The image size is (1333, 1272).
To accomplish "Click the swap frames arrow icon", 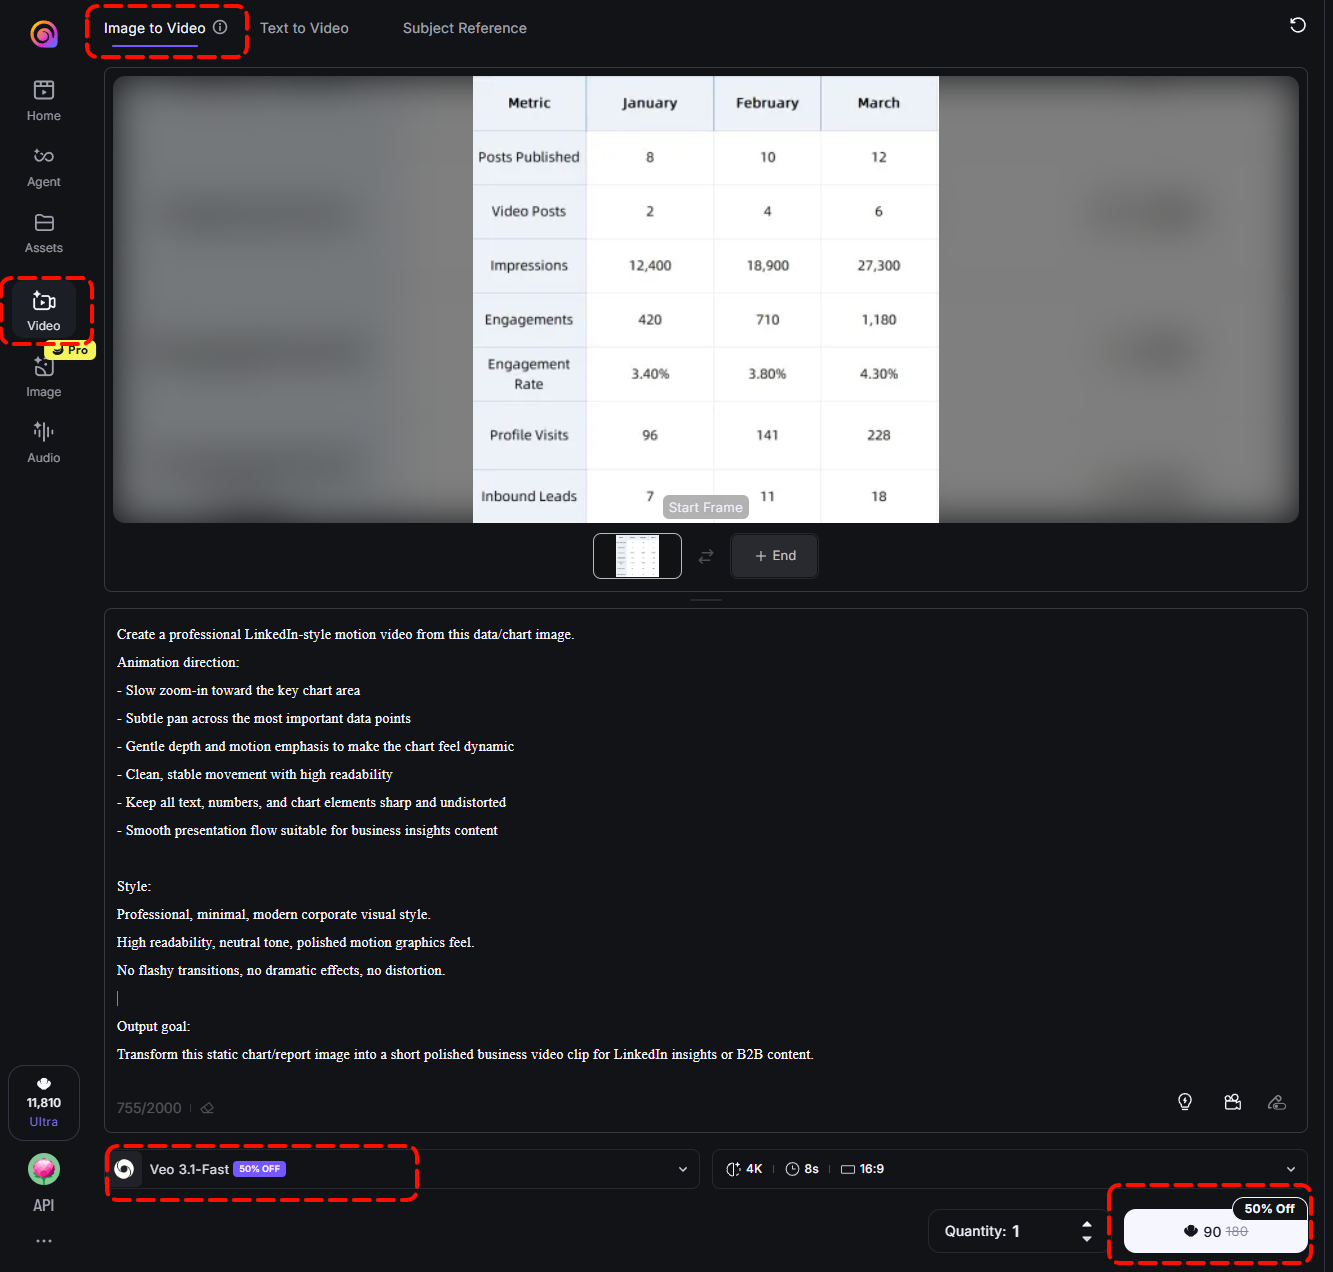I will coord(706,555).
